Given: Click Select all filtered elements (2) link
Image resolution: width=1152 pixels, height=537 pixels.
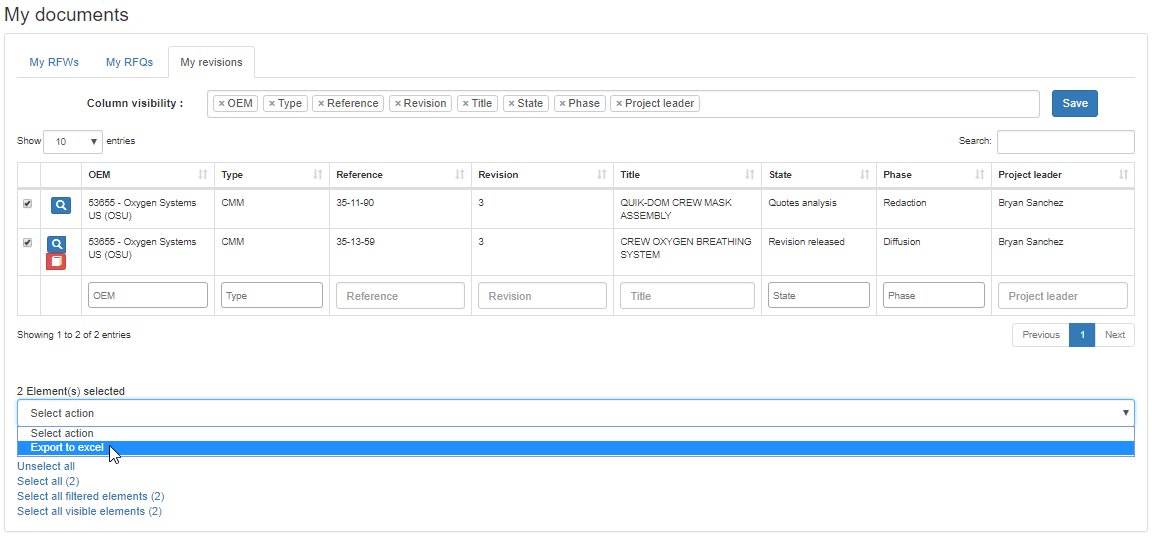Looking at the screenshot, I should (90, 496).
